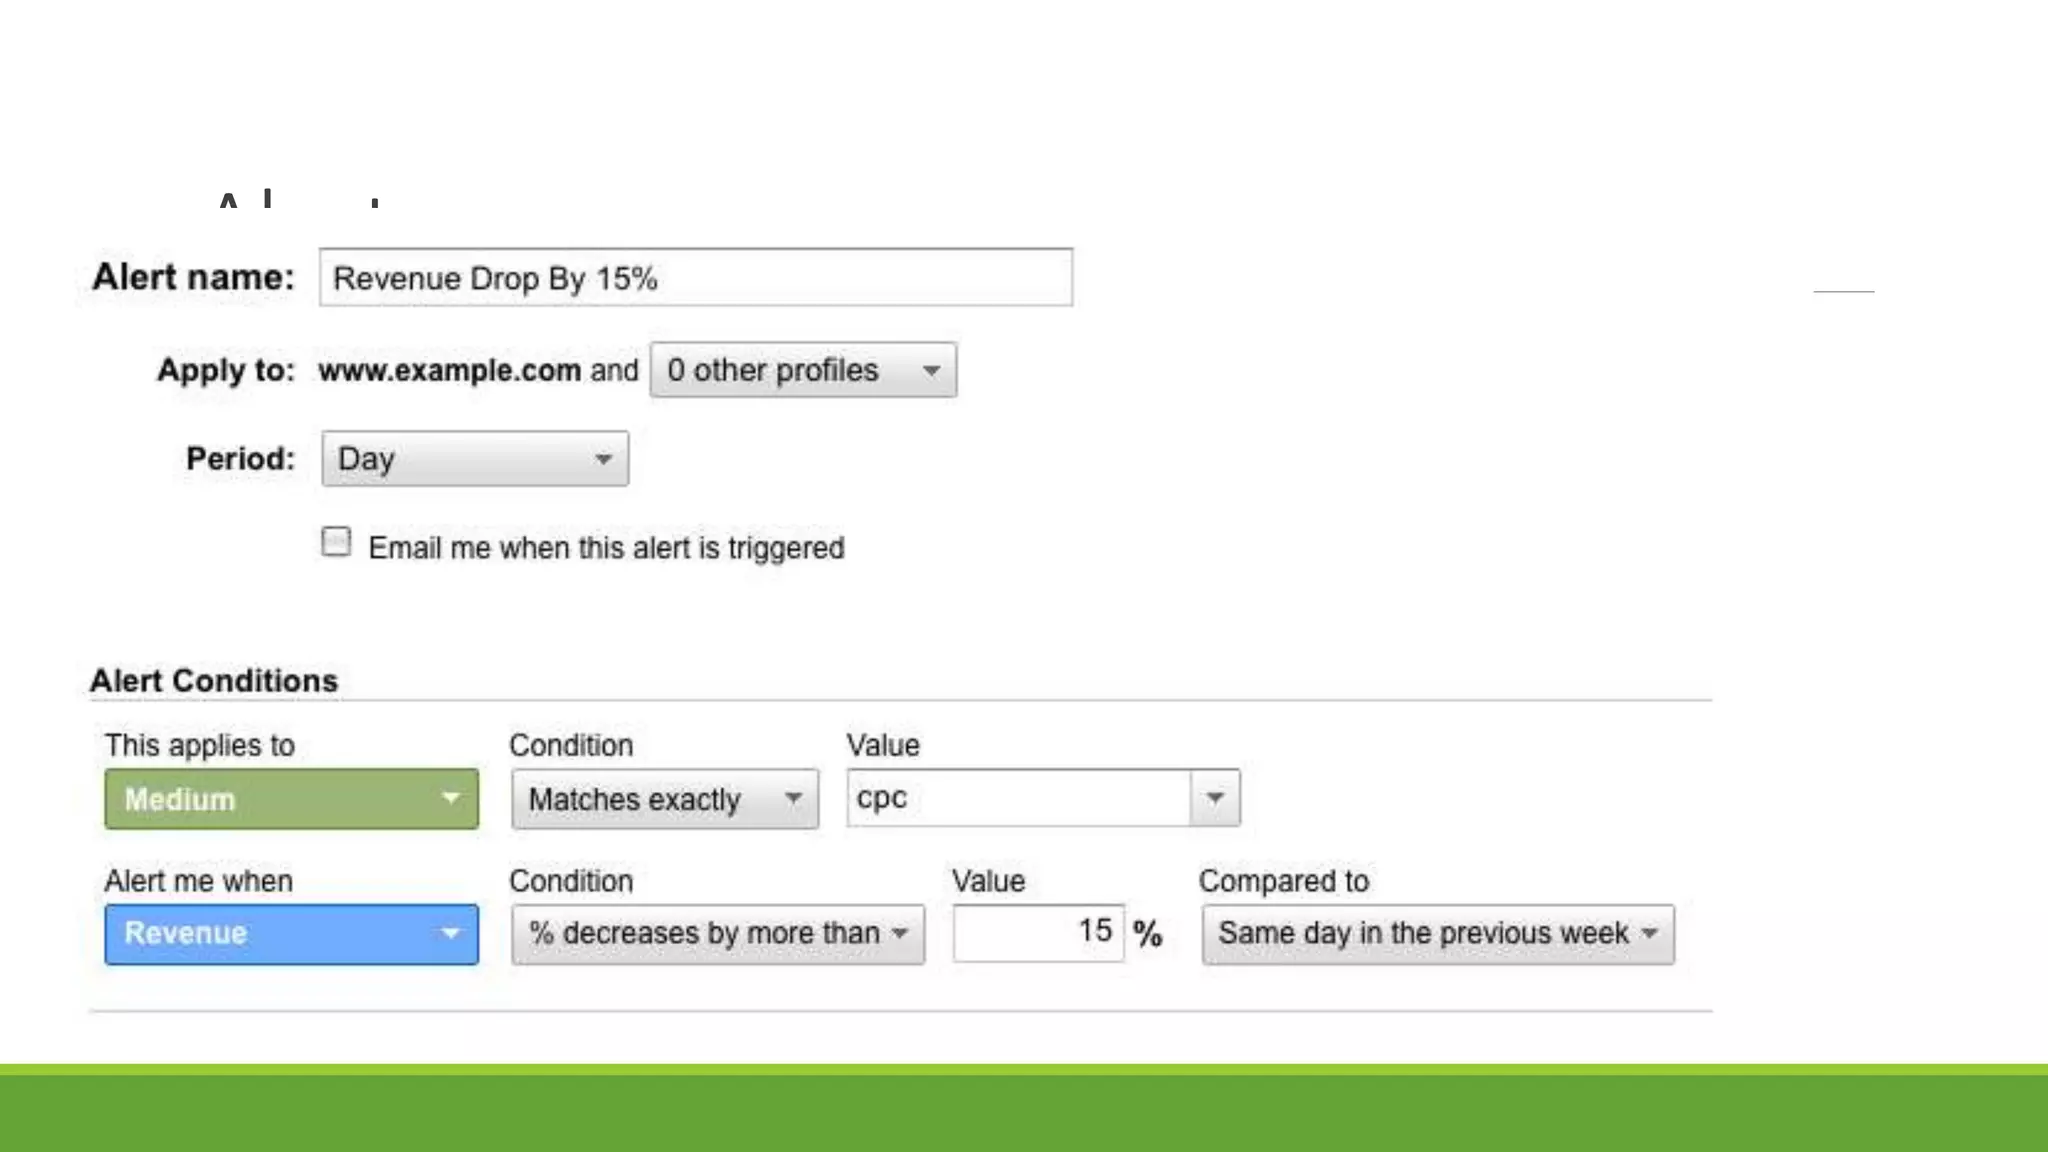Click the arrow on the Day selector
Image resolution: width=2048 pixels, height=1152 pixels.
click(x=603, y=459)
